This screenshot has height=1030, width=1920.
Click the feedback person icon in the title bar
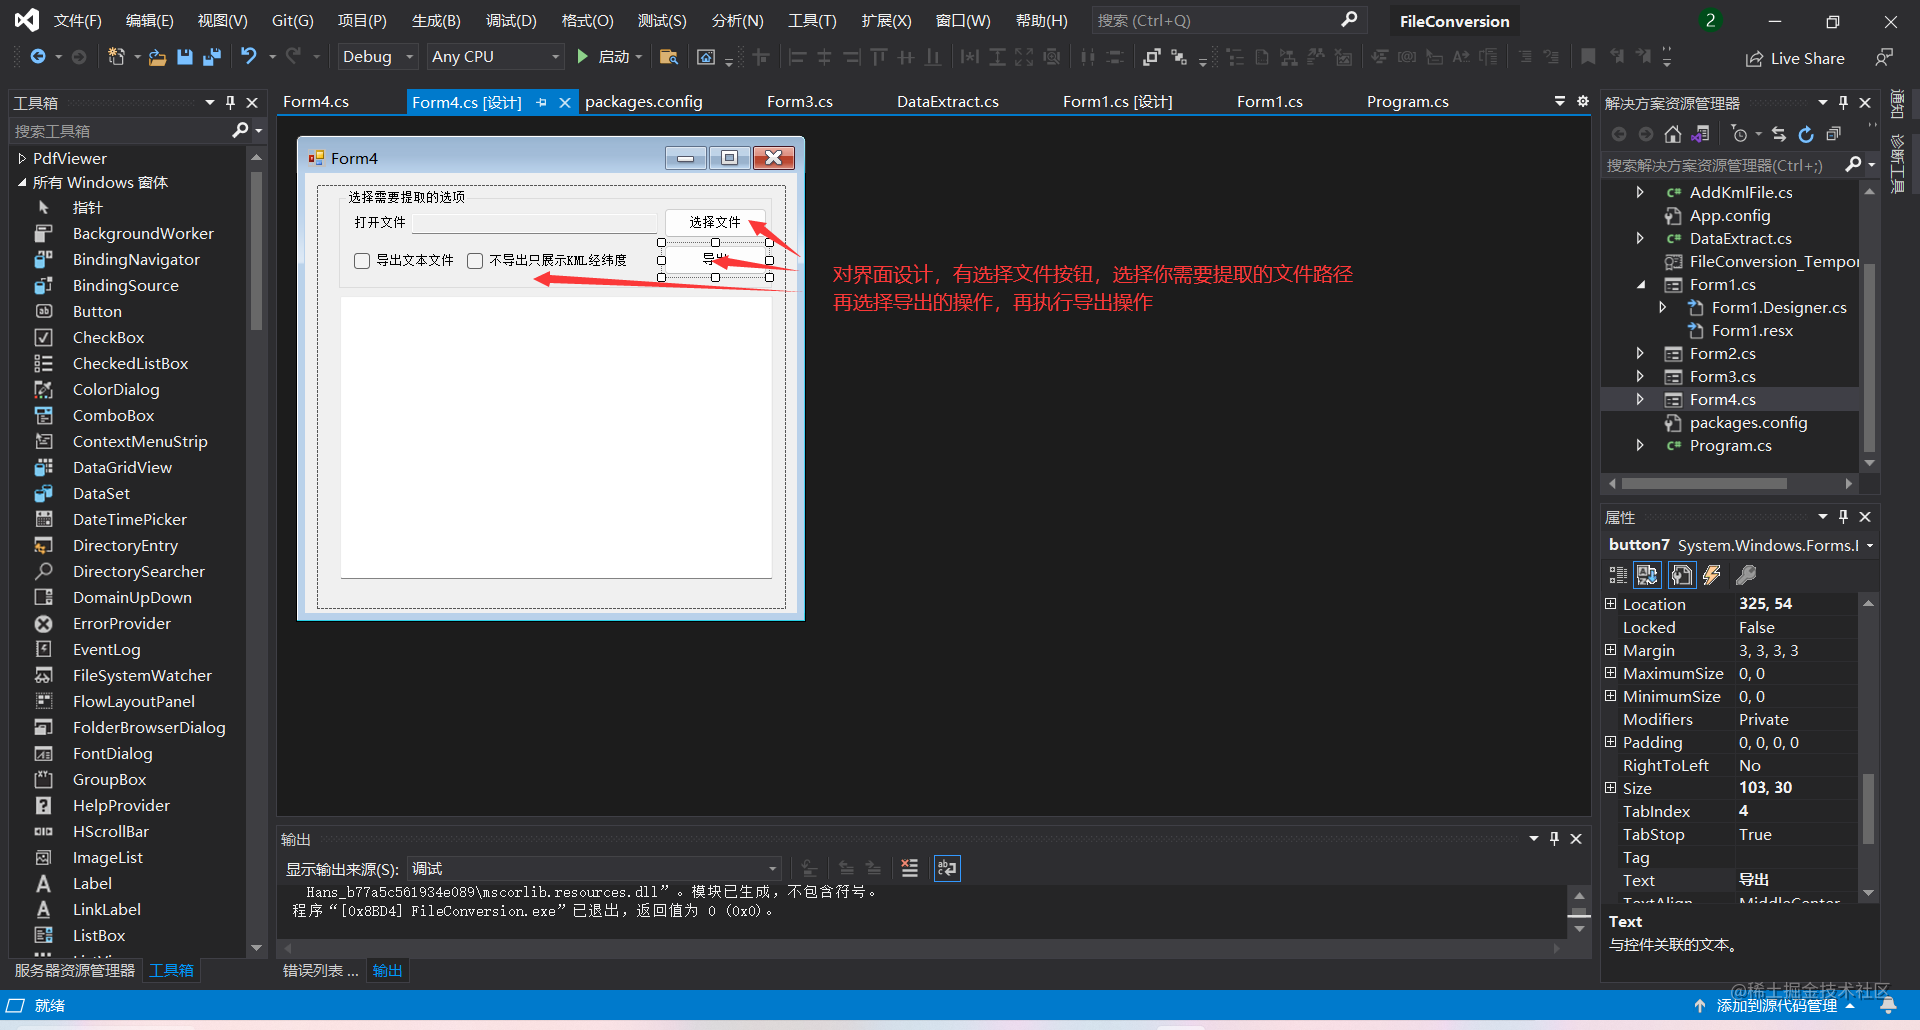(x=1884, y=58)
